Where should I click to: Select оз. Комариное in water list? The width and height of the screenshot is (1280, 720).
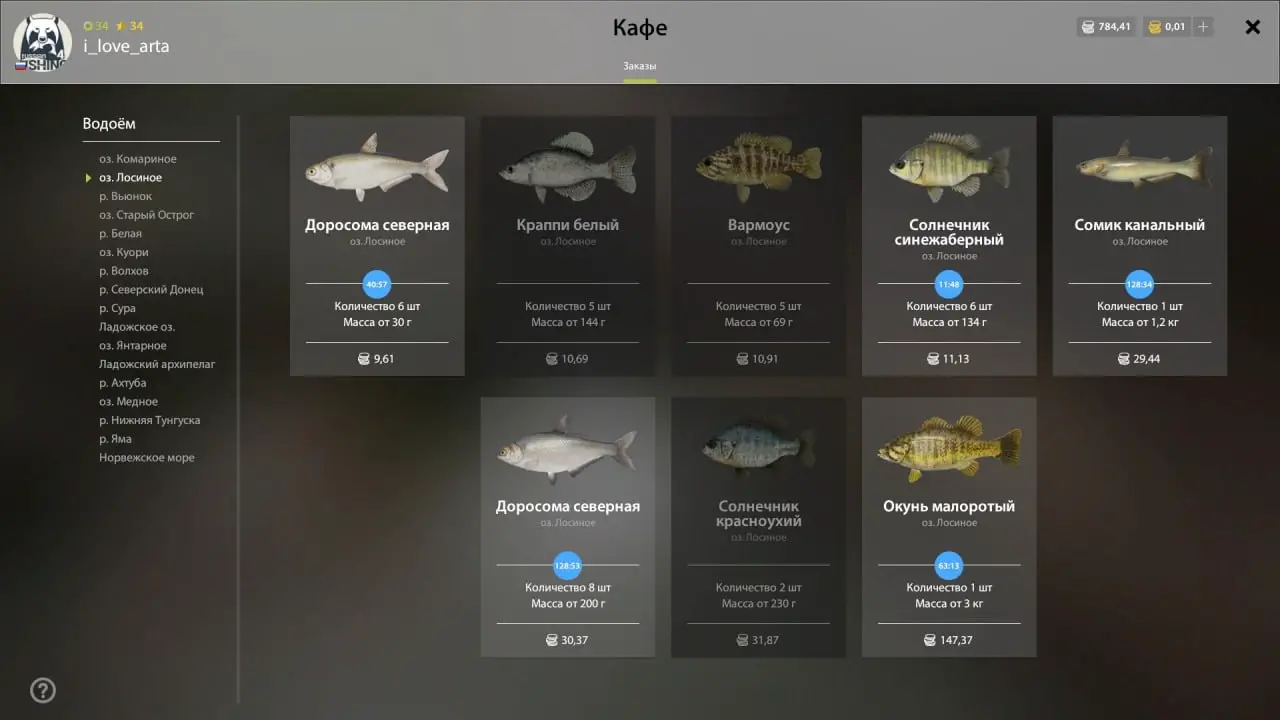coord(138,159)
